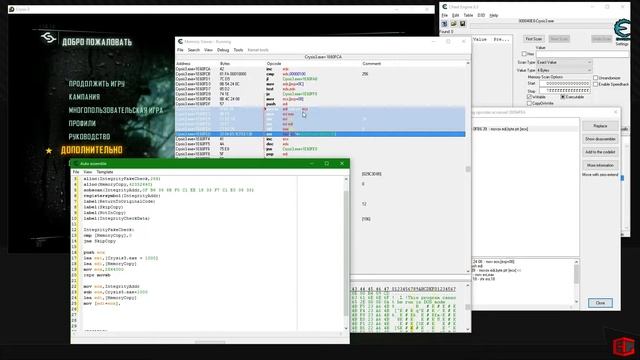Click the open folder icon in Cheat Engine toolbar

[x=453, y=24]
